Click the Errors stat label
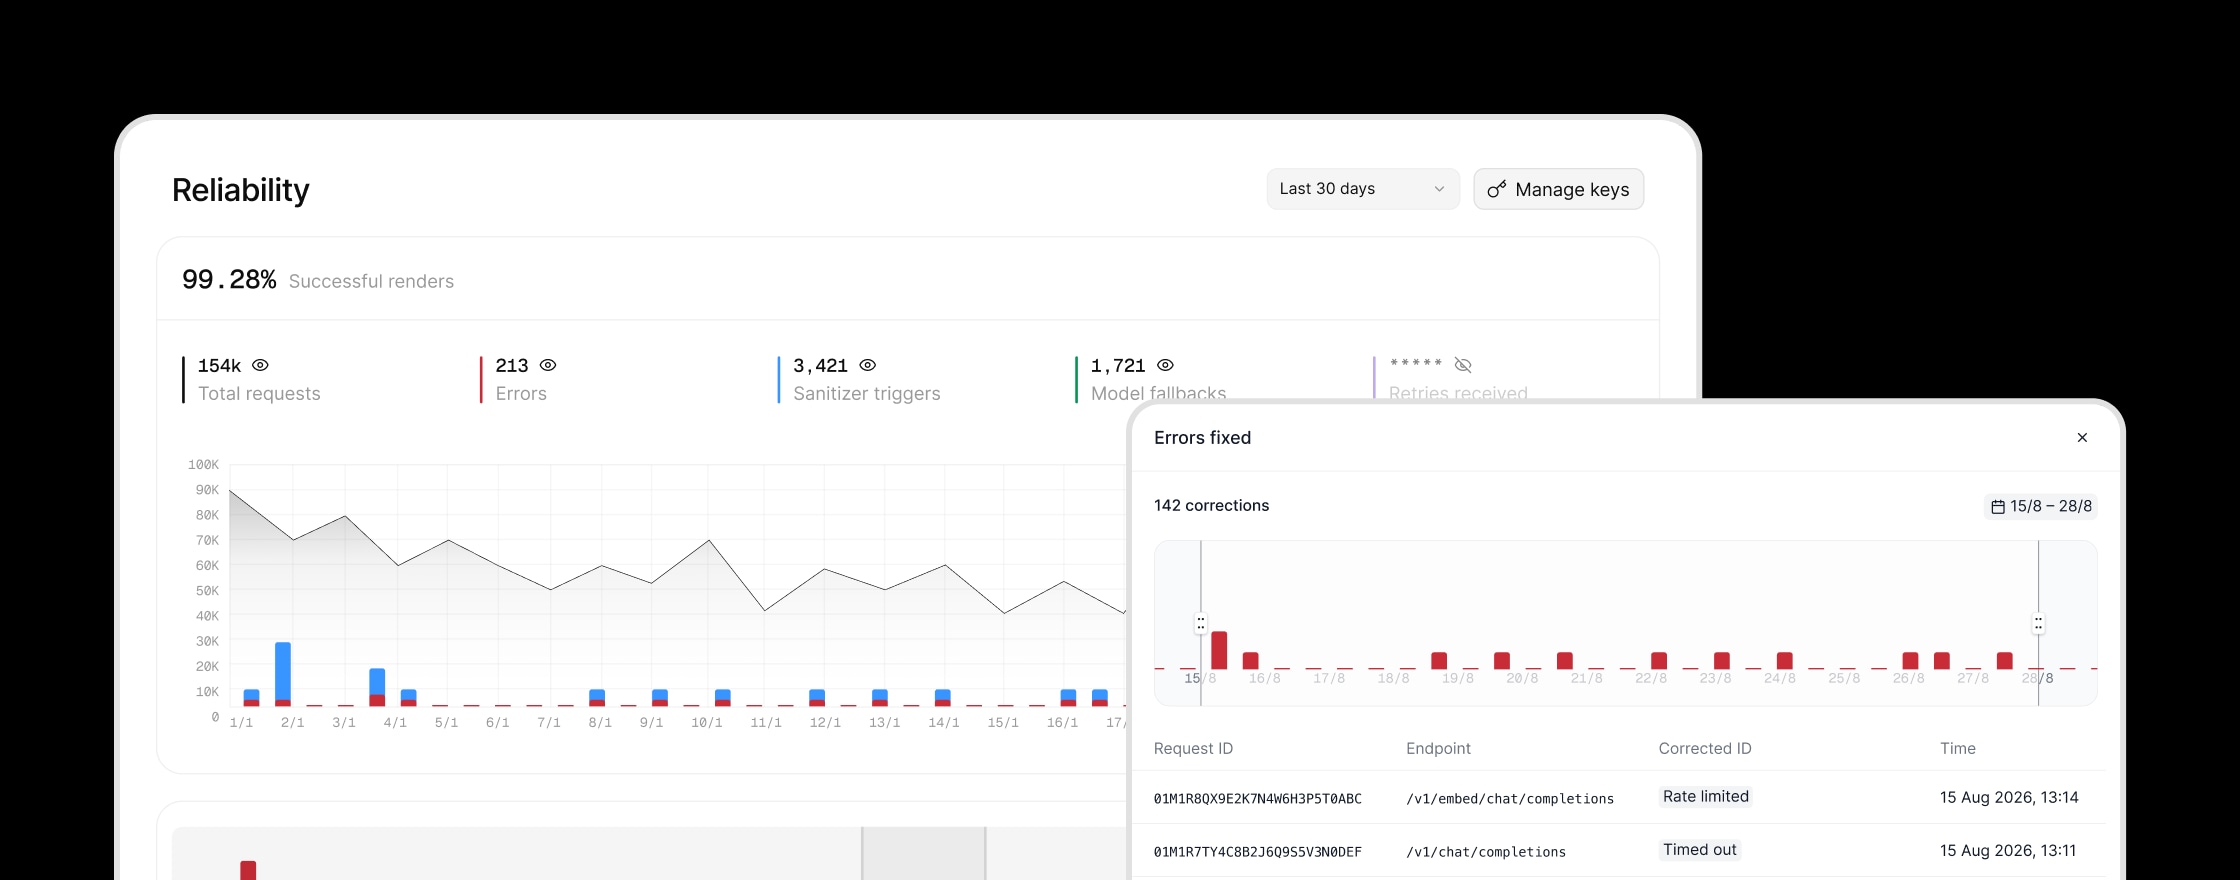This screenshot has width=2240, height=880. coord(521,393)
